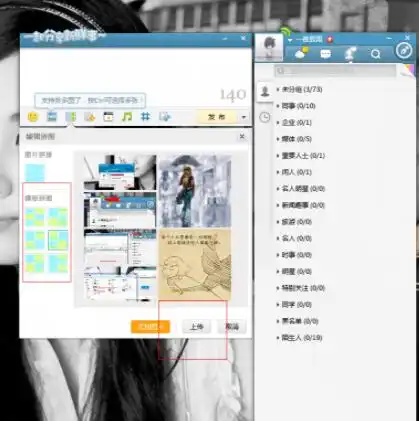The image size is (419, 421).
Task: Click the contacts window search field
Action: 335,71
